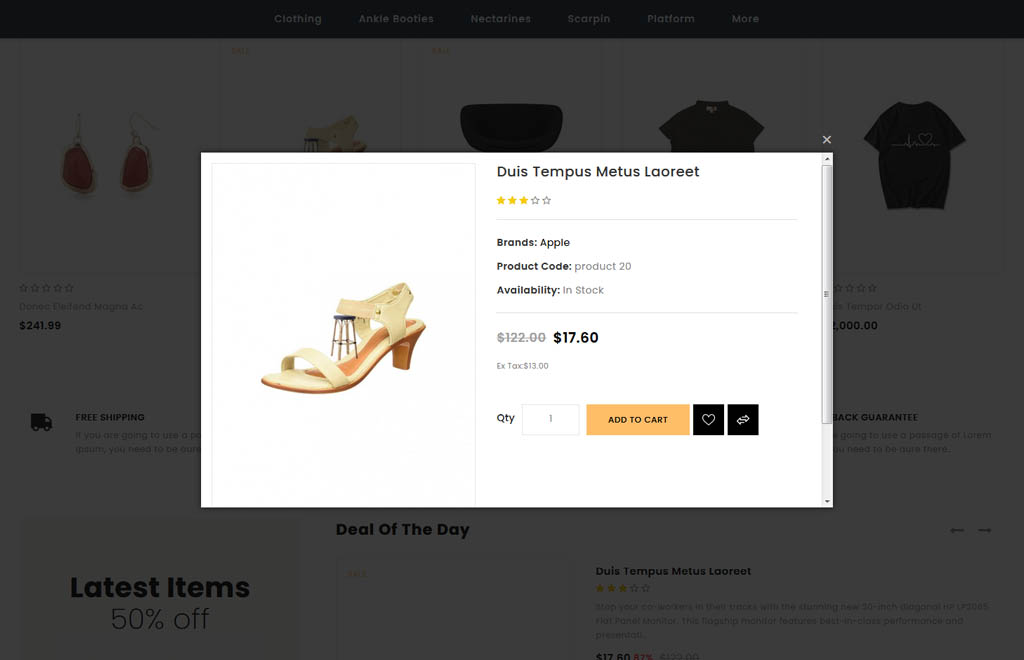Click the Add to Cart button
Viewport: 1024px width, 660px height.
637,420
